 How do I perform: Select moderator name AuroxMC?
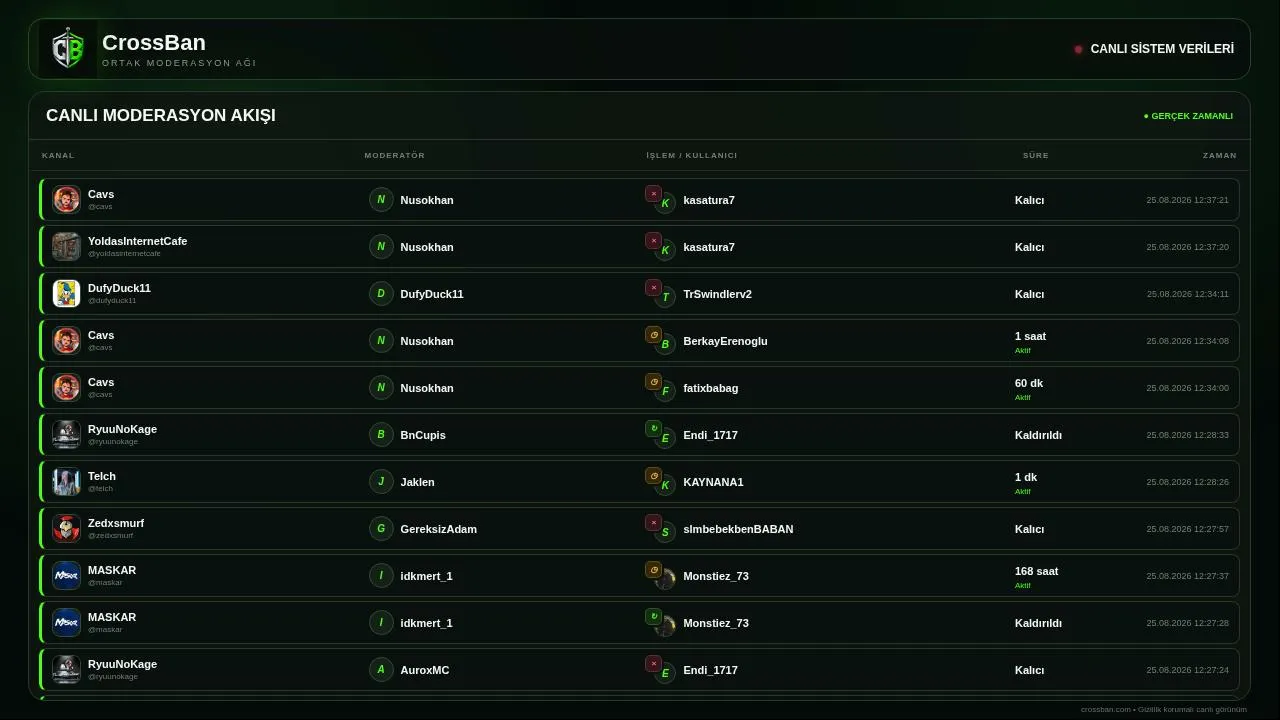[x=425, y=670]
